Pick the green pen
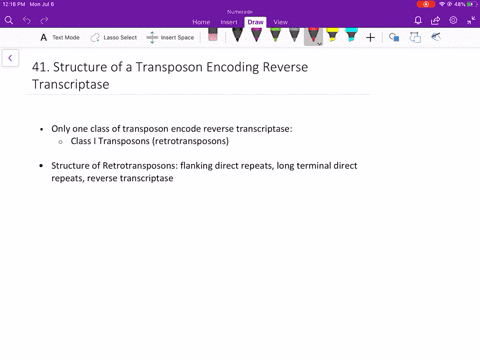The image size is (480, 360). pyautogui.click(x=275, y=35)
